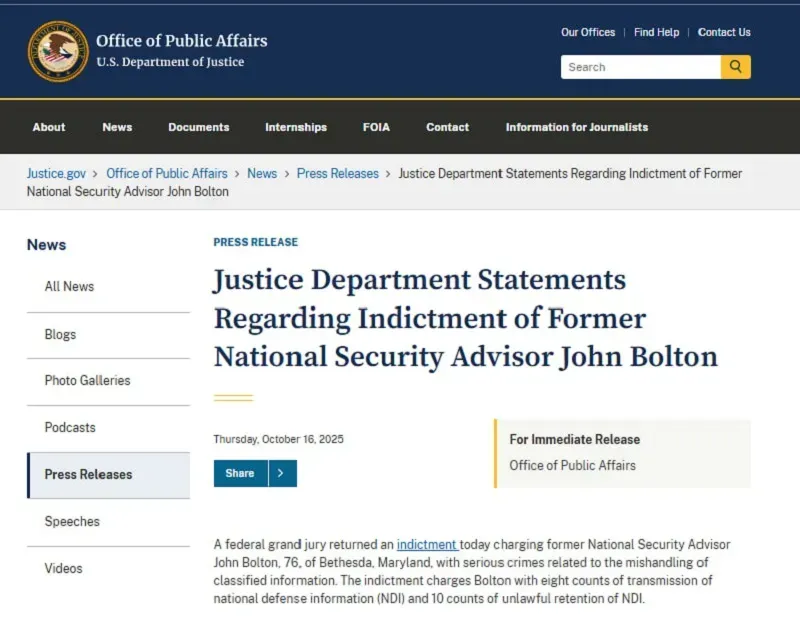Select Speeches in the left sidebar
Image resolution: width=800 pixels, height=617 pixels.
tap(72, 521)
